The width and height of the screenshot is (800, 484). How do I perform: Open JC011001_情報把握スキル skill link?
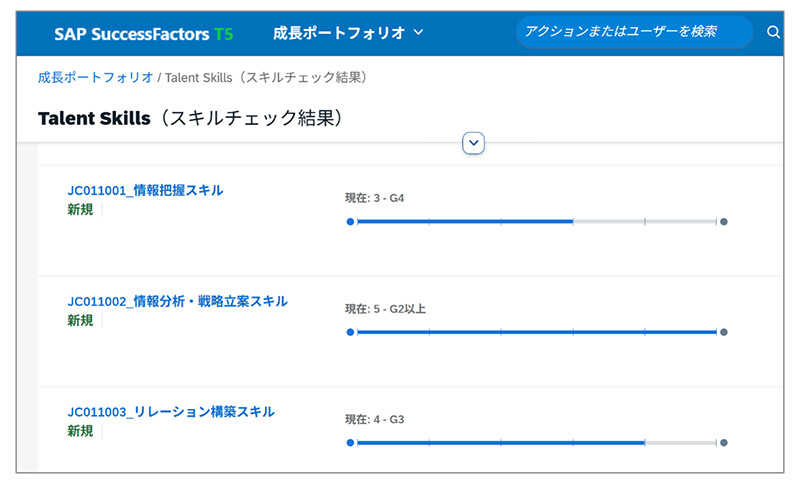pyautogui.click(x=145, y=190)
